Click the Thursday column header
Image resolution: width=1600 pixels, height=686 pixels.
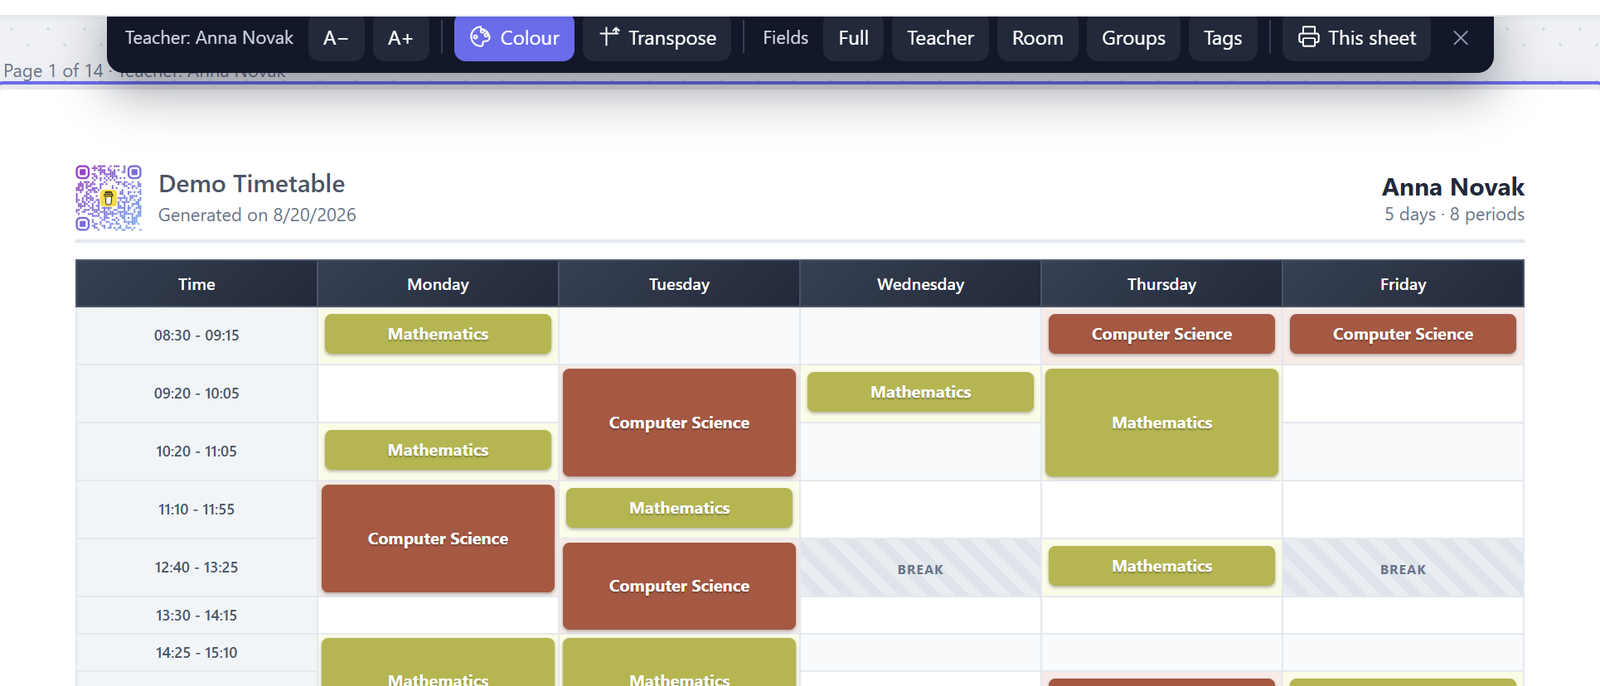coord(1161,284)
